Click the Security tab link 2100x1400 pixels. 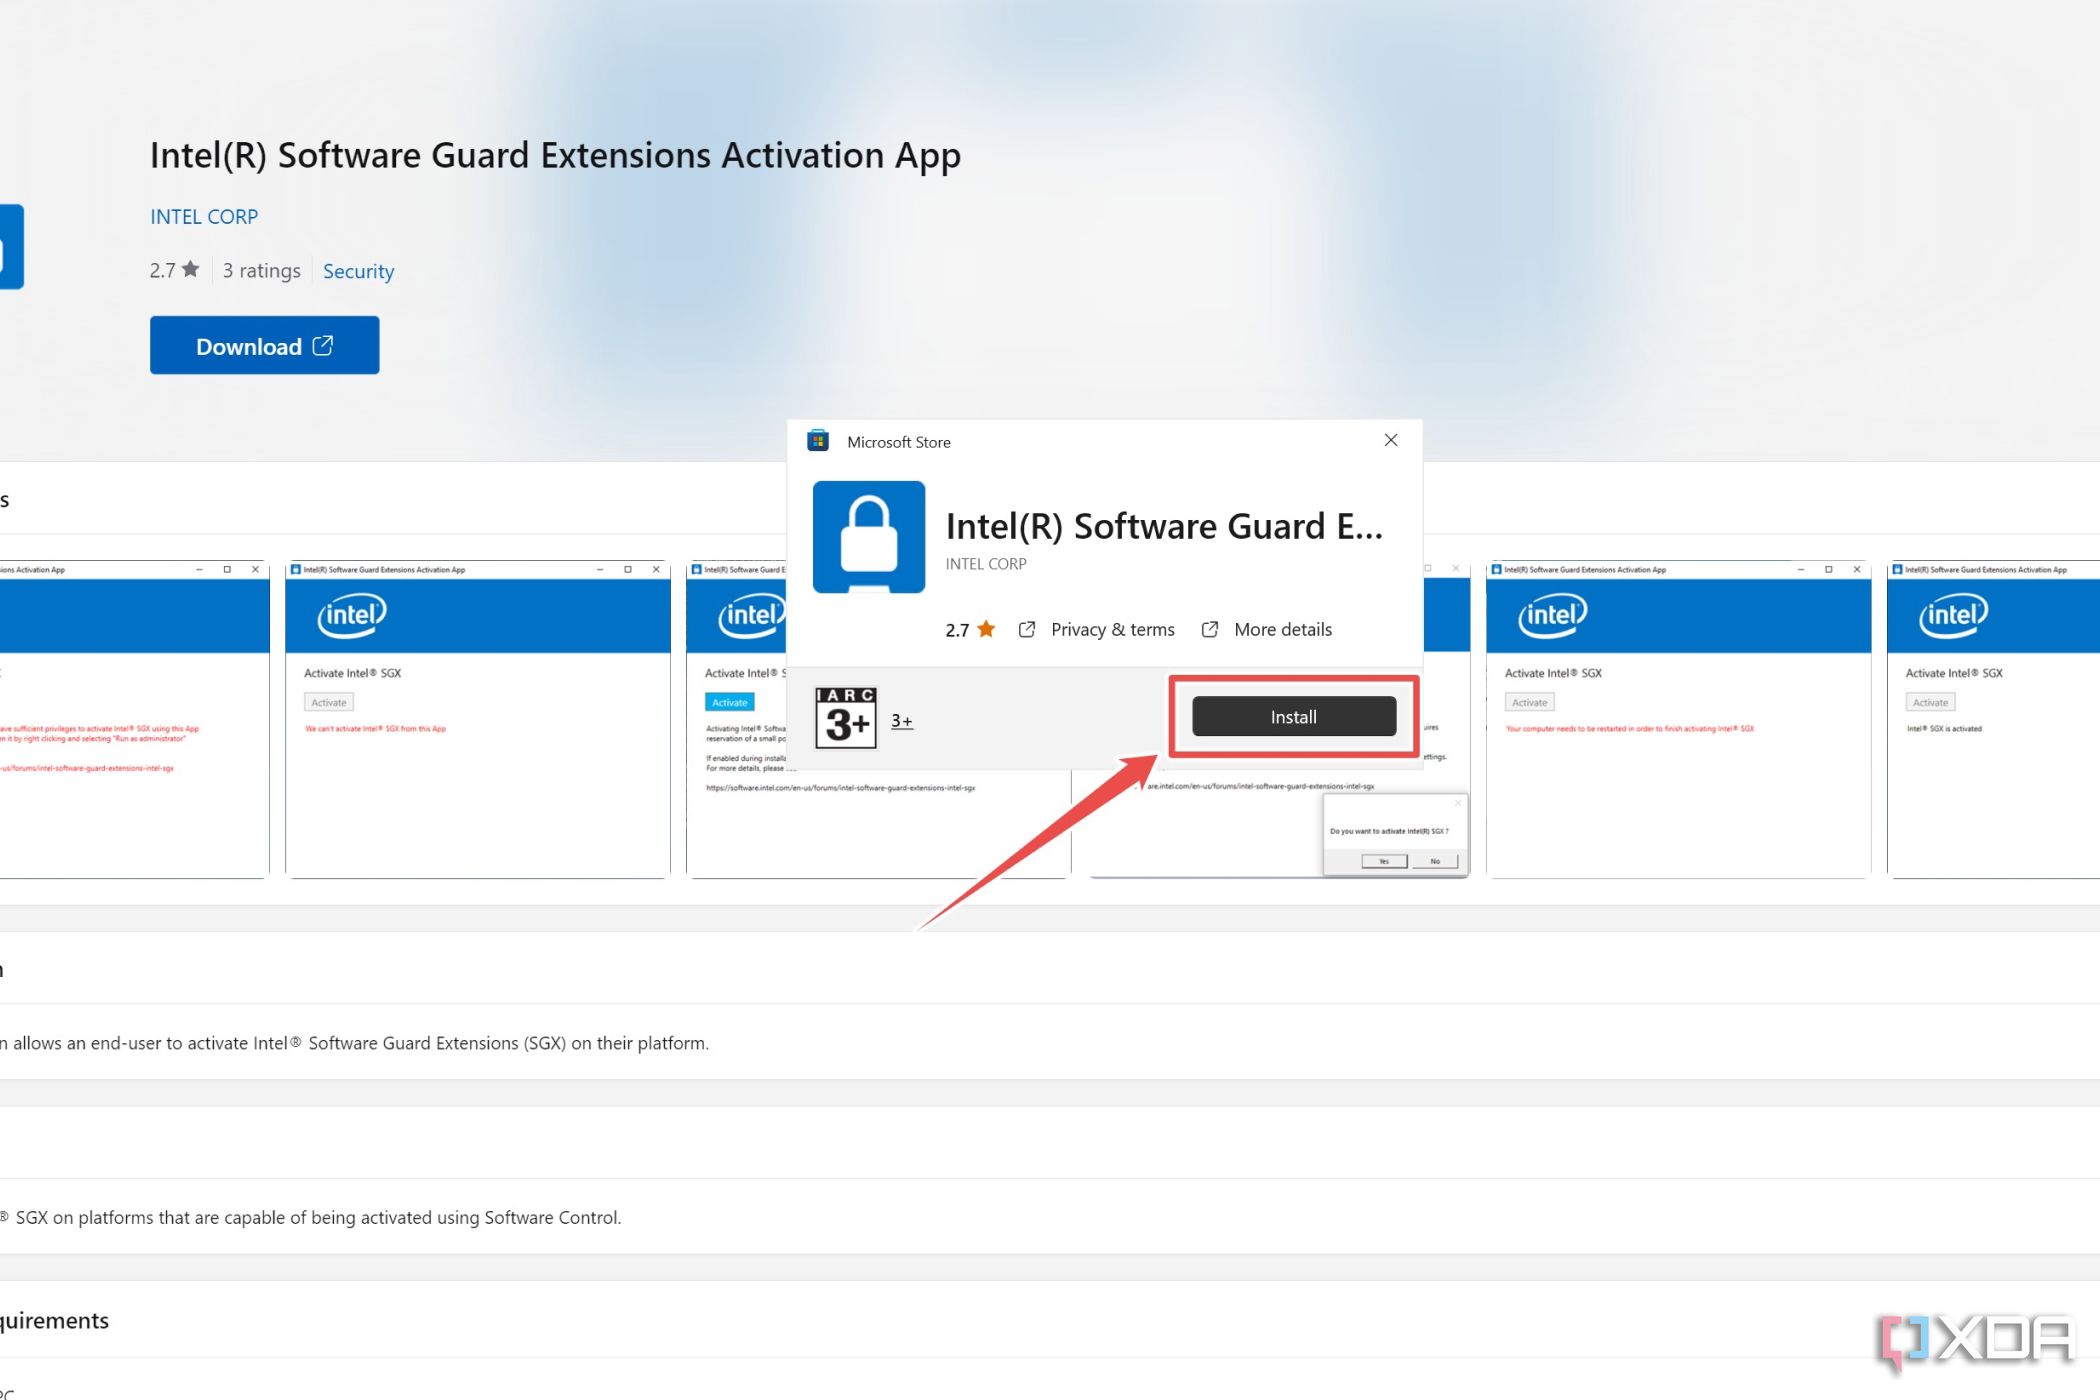[358, 269]
